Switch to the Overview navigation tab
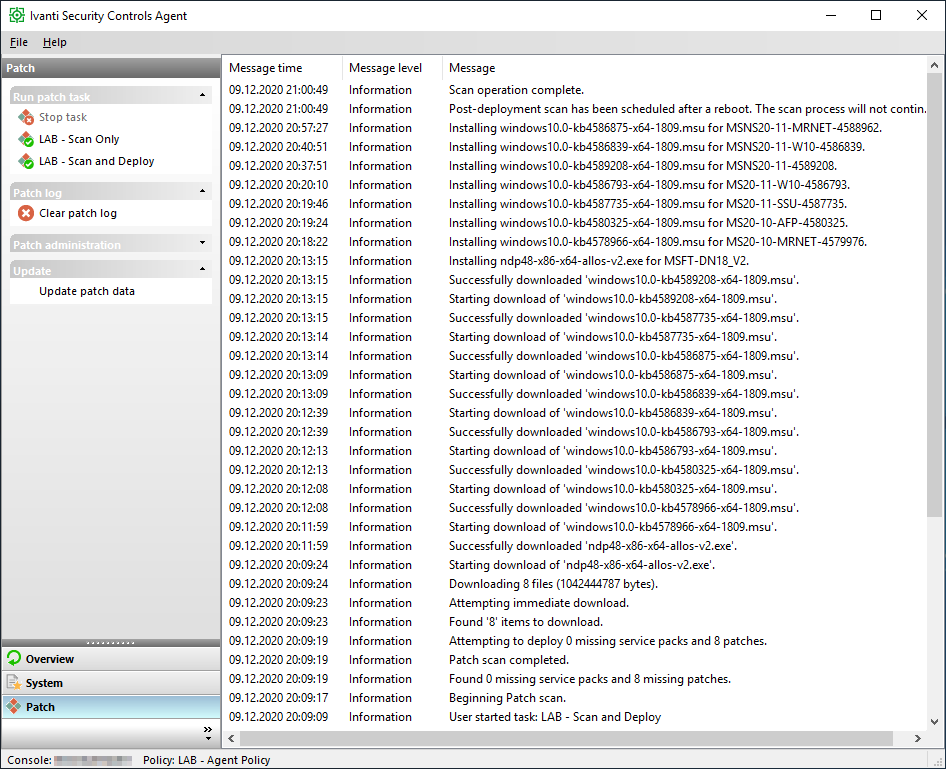Screen dimensions: 946x769 point(111,659)
